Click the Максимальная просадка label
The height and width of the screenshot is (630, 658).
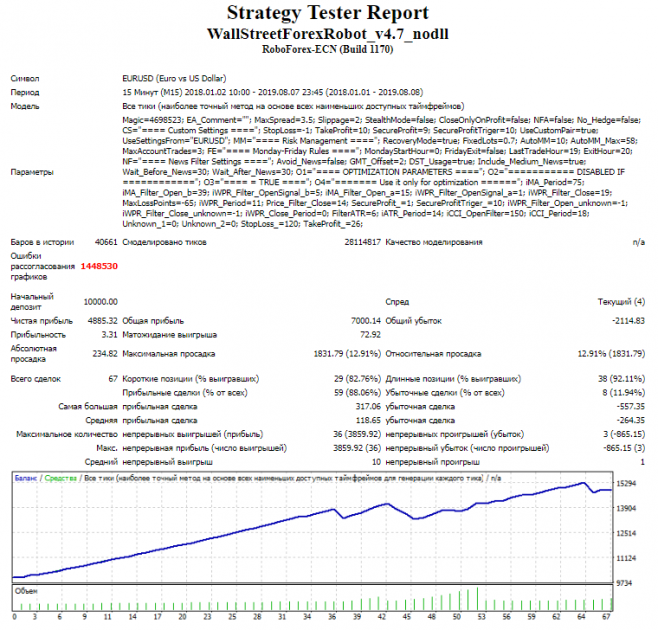tap(169, 354)
